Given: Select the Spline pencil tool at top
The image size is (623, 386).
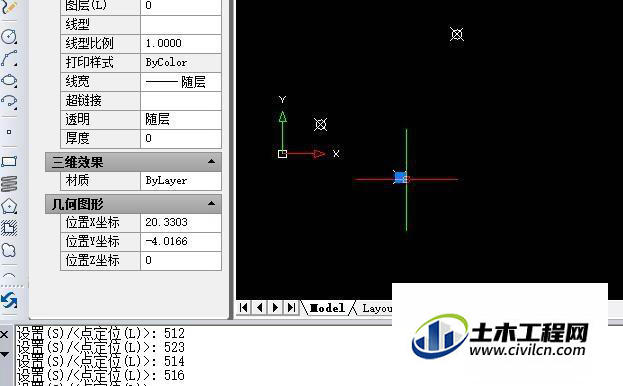Looking at the screenshot, I should tap(9, 6).
